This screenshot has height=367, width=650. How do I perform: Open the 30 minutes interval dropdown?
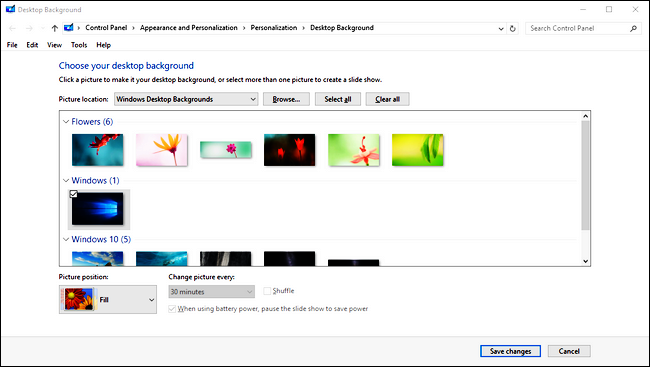coord(211,292)
